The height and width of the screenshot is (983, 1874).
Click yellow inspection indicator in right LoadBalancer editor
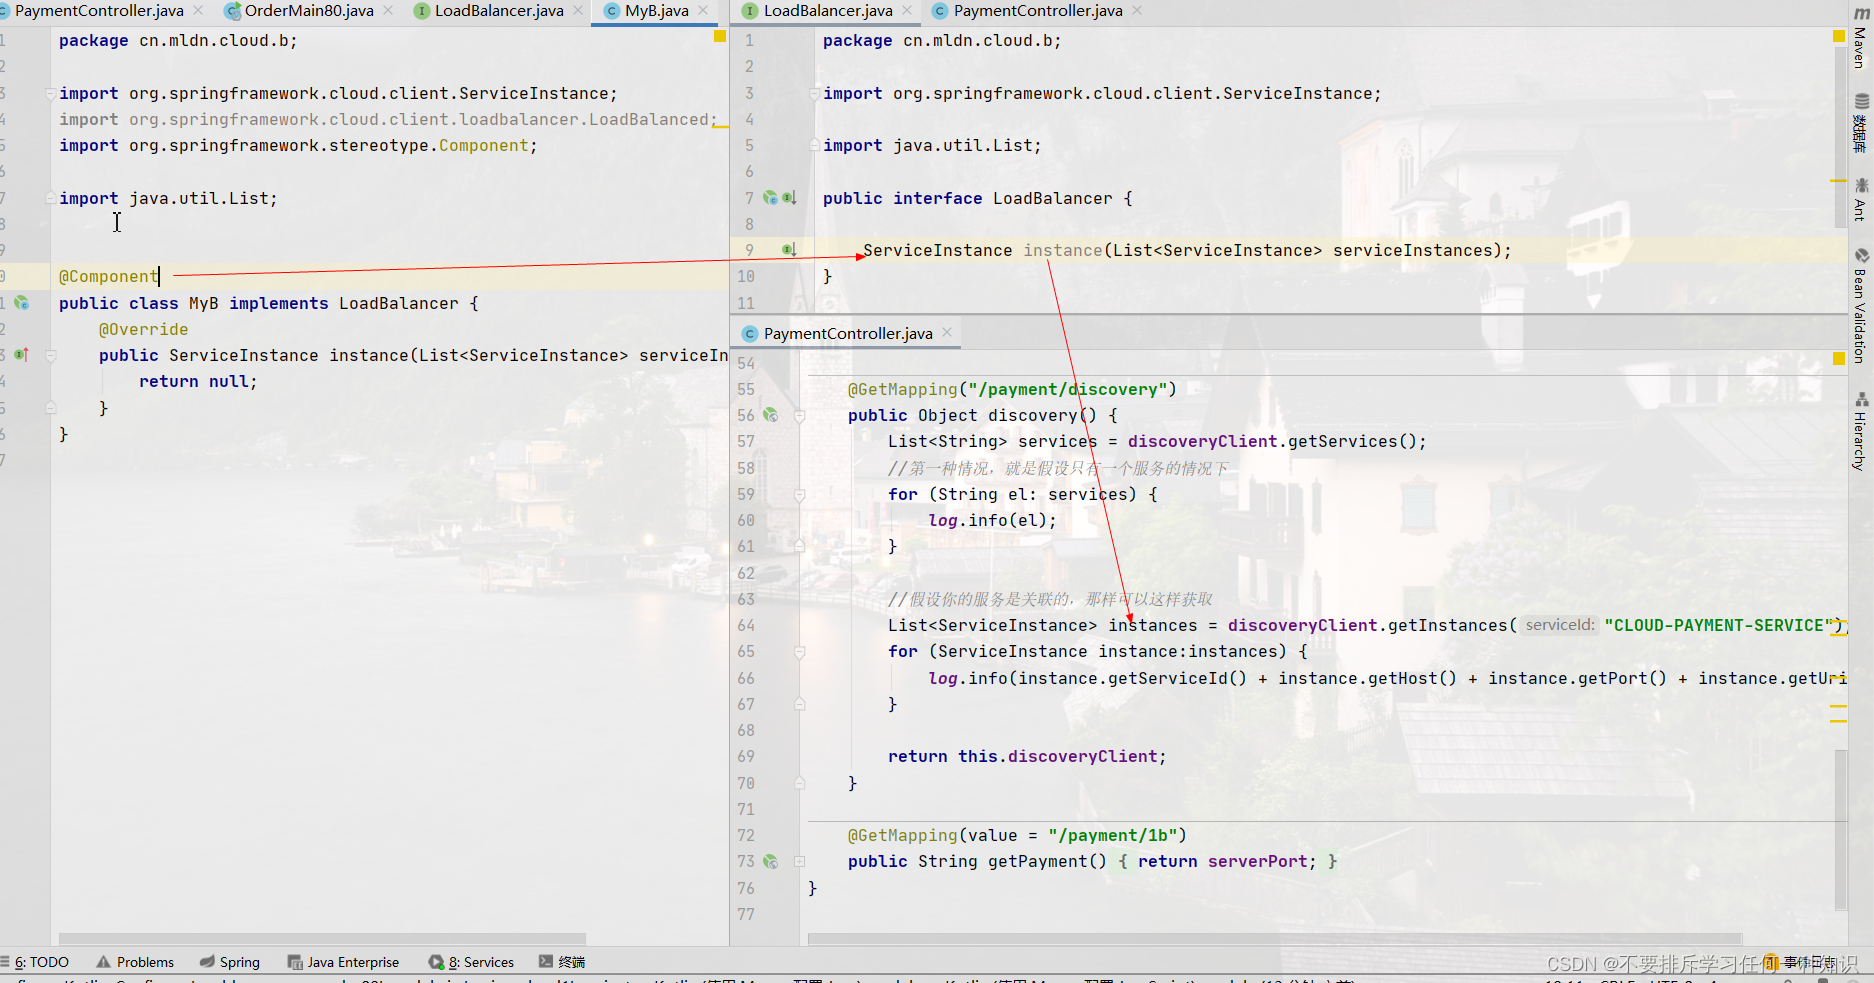coord(1838,36)
